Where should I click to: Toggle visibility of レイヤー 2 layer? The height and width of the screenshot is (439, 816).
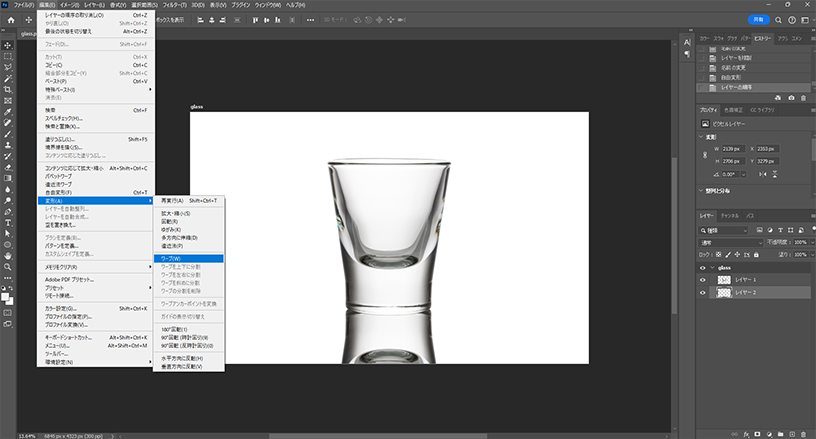[x=703, y=292]
